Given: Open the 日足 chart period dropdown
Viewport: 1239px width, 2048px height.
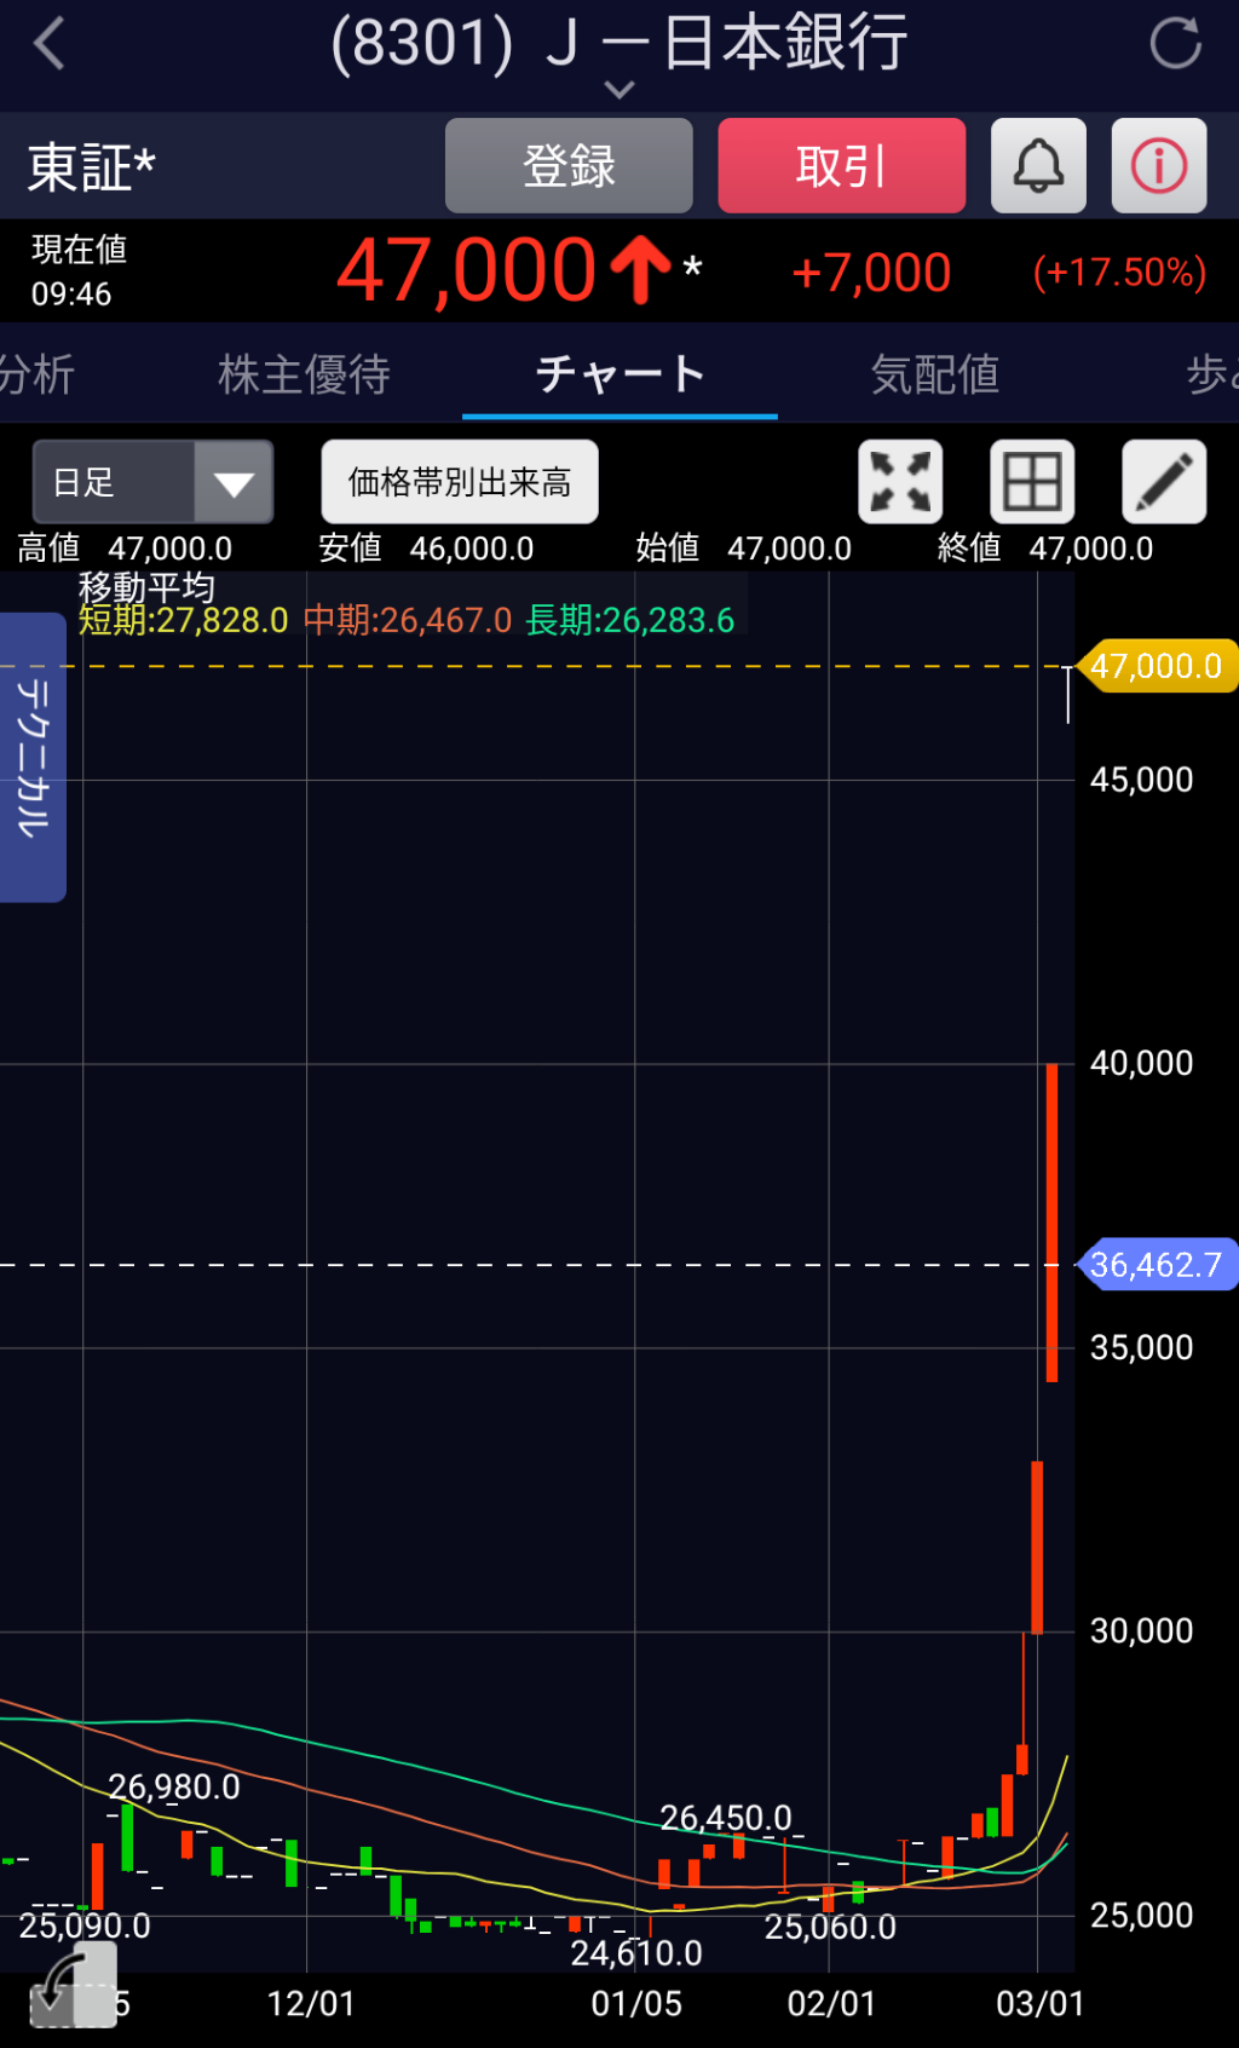Looking at the screenshot, I should [x=153, y=482].
